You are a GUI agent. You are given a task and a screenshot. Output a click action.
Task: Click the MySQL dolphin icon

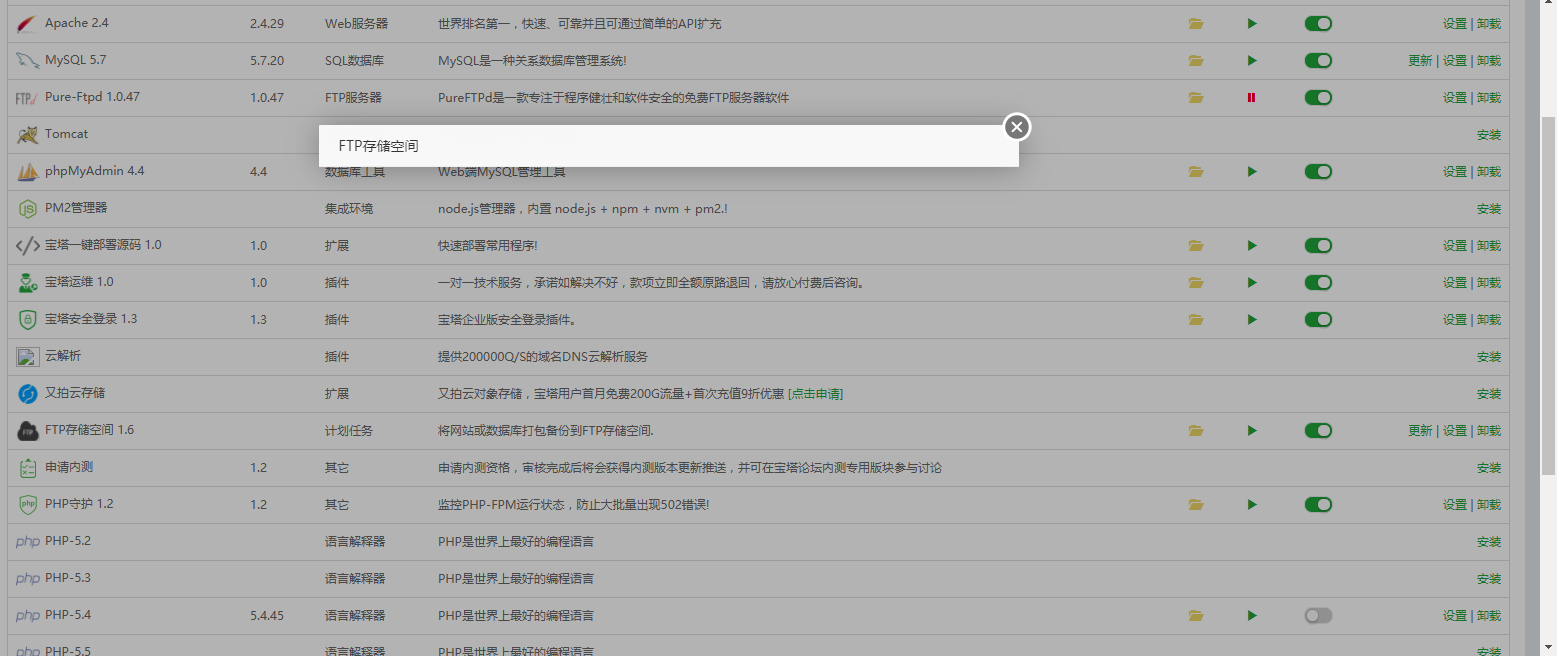tap(28, 61)
